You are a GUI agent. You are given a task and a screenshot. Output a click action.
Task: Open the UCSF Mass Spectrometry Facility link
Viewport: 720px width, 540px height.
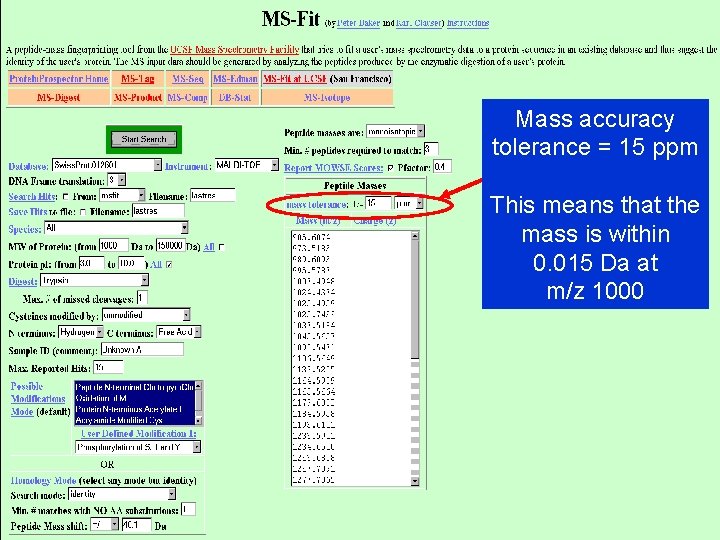(235, 50)
